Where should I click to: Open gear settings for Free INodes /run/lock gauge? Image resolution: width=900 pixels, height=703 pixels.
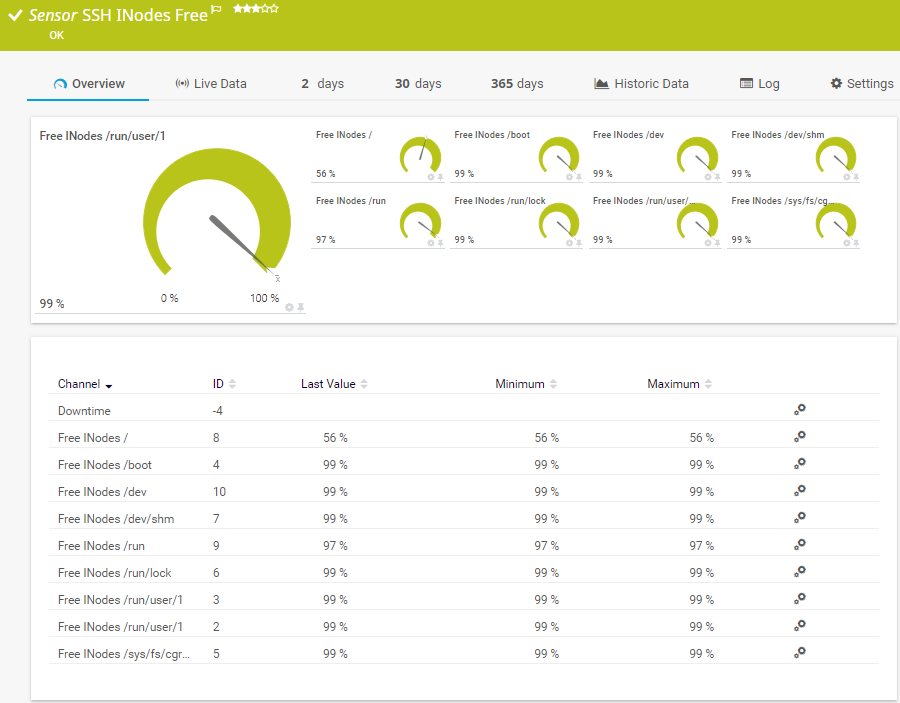569,243
